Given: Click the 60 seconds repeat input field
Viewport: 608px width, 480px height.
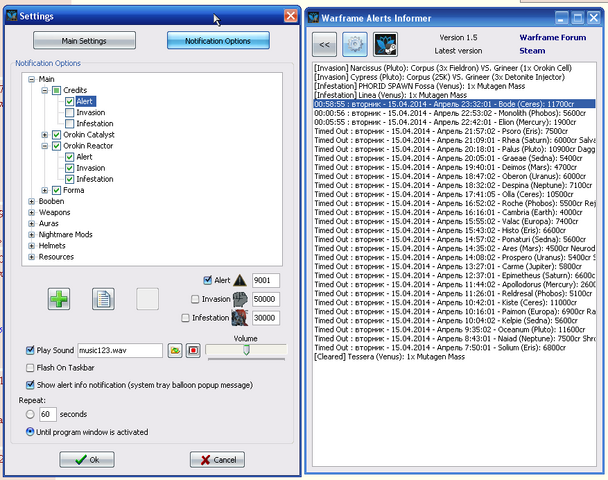Looking at the screenshot, I should pos(48,414).
